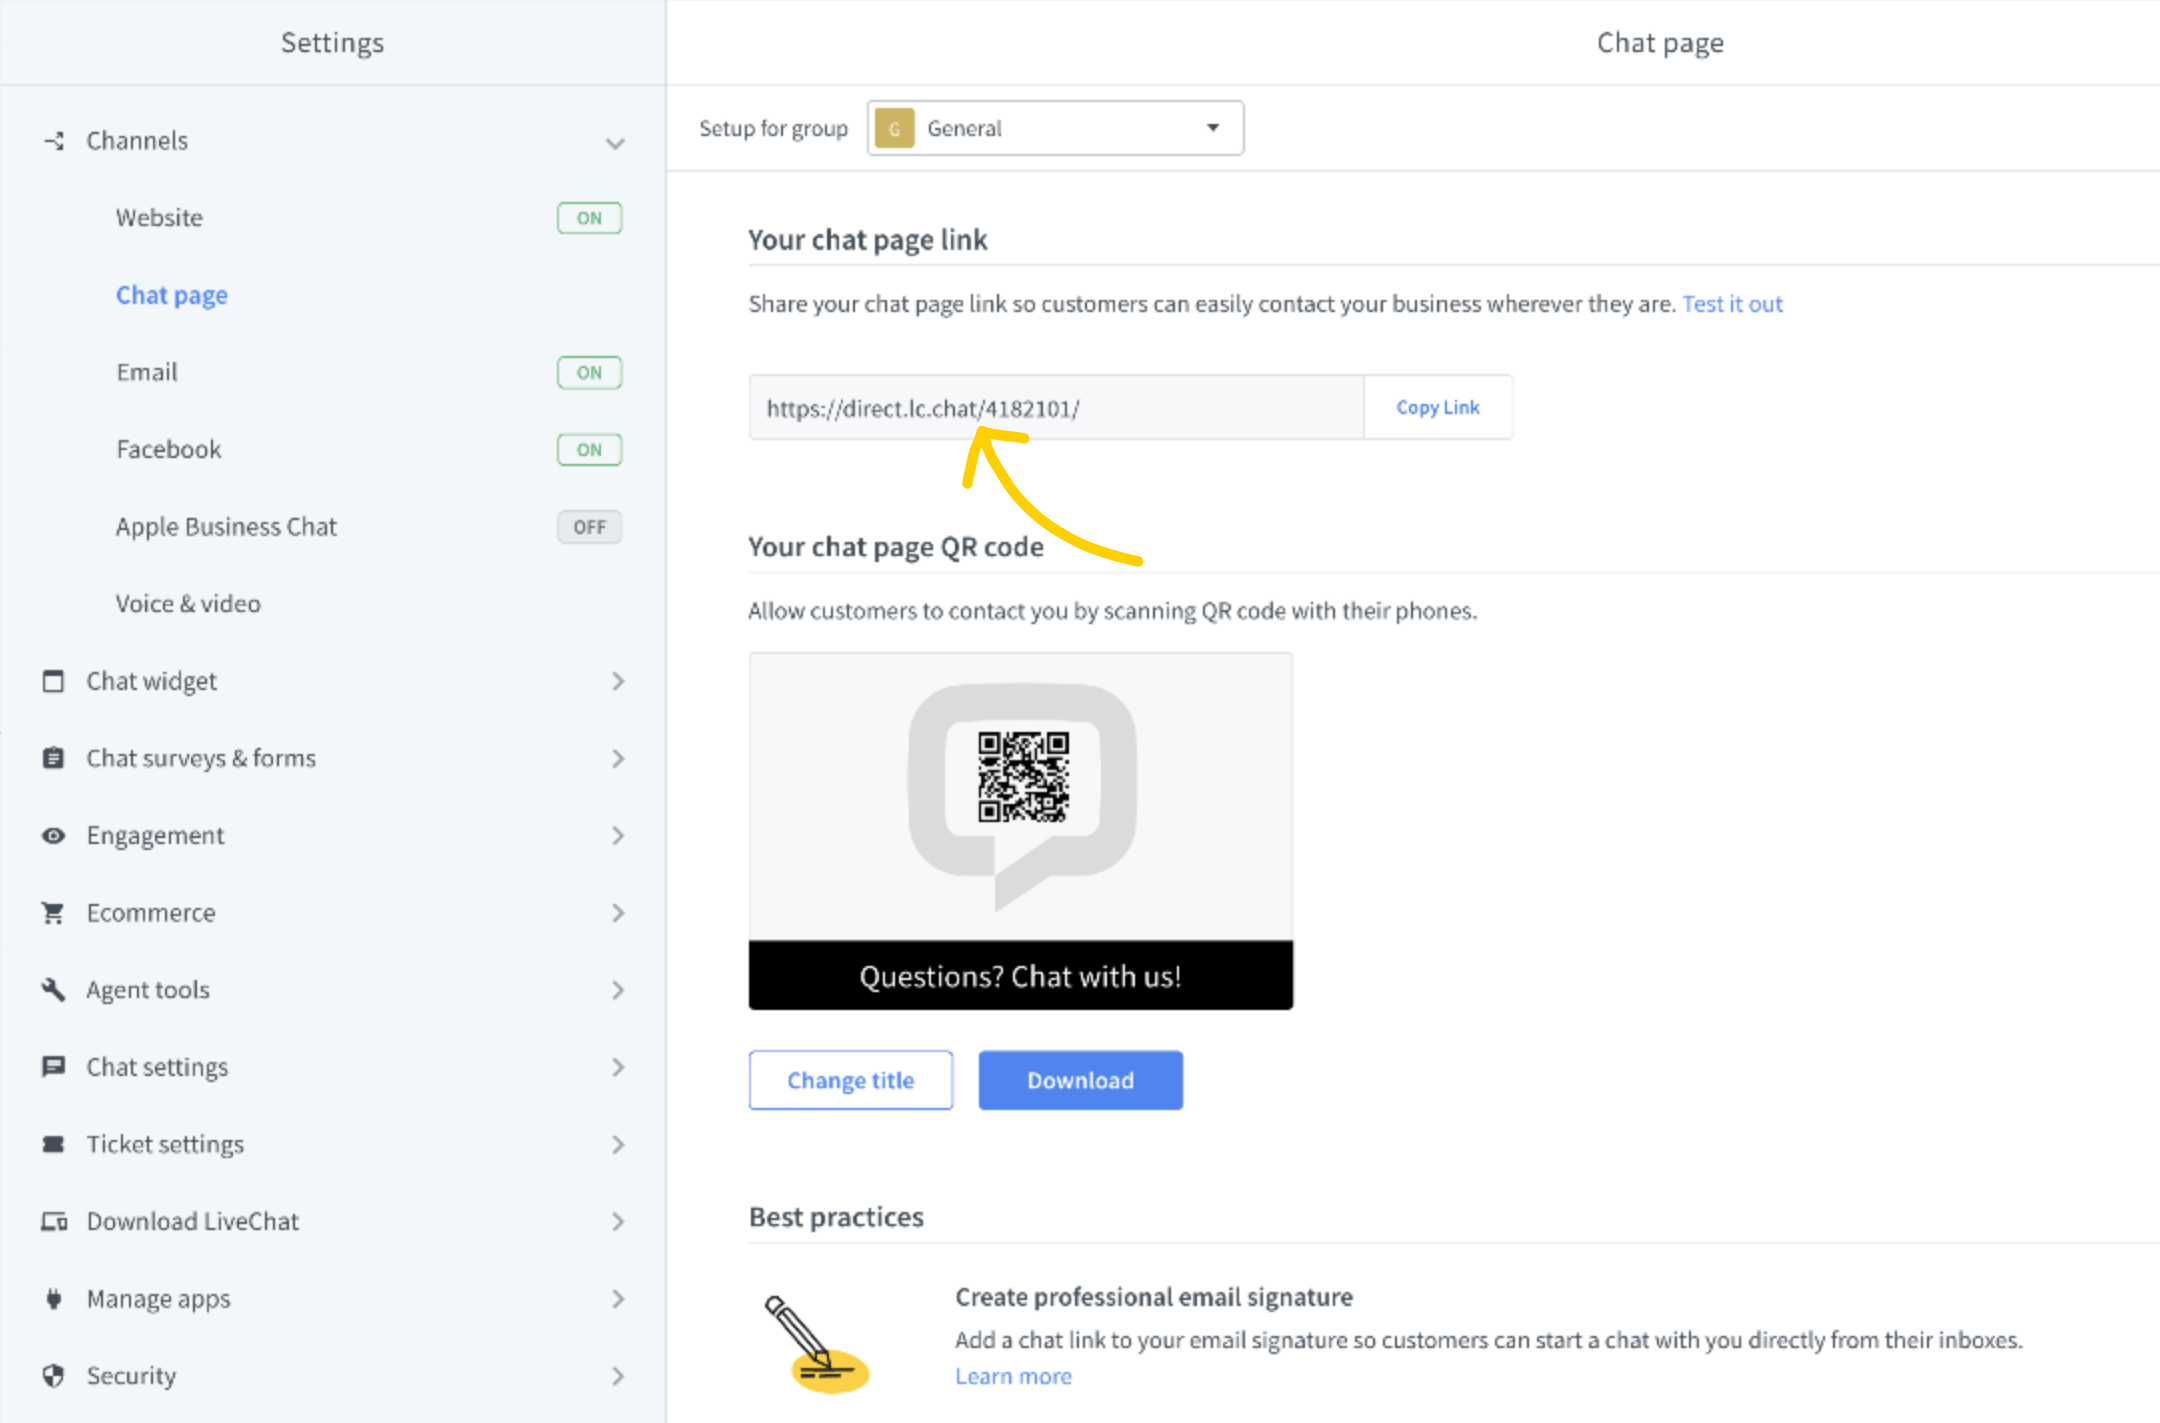Select the Chat widget icon

tap(53, 681)
